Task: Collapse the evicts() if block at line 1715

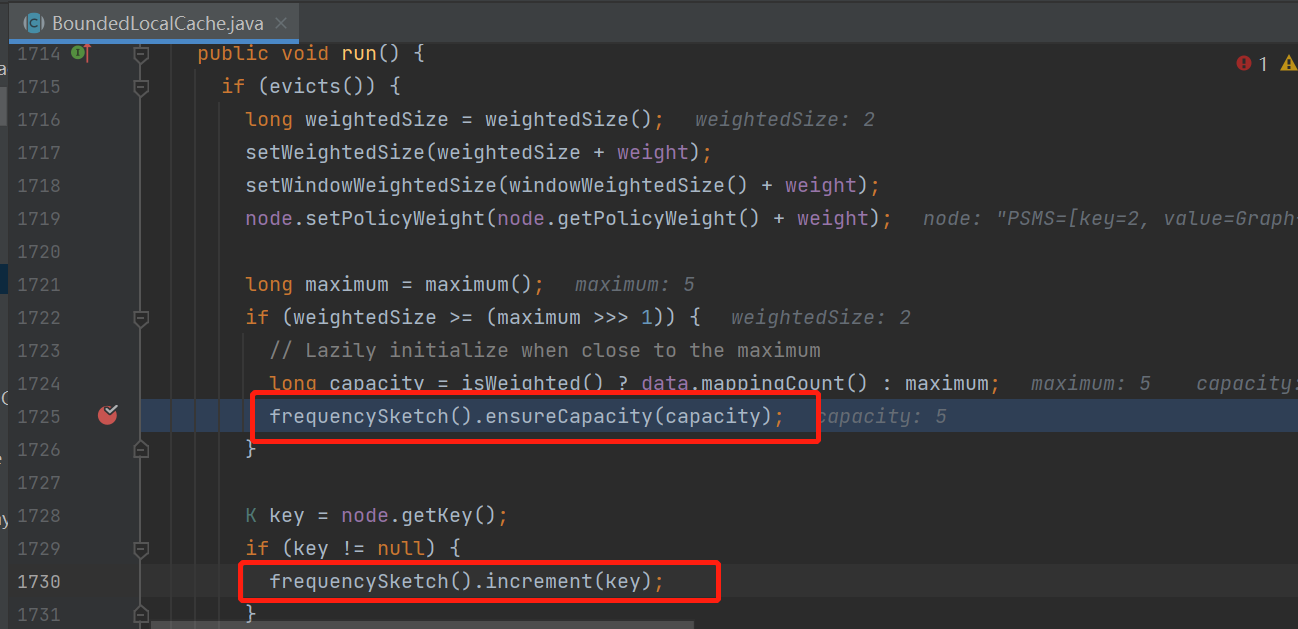Action: pos(140,86)
